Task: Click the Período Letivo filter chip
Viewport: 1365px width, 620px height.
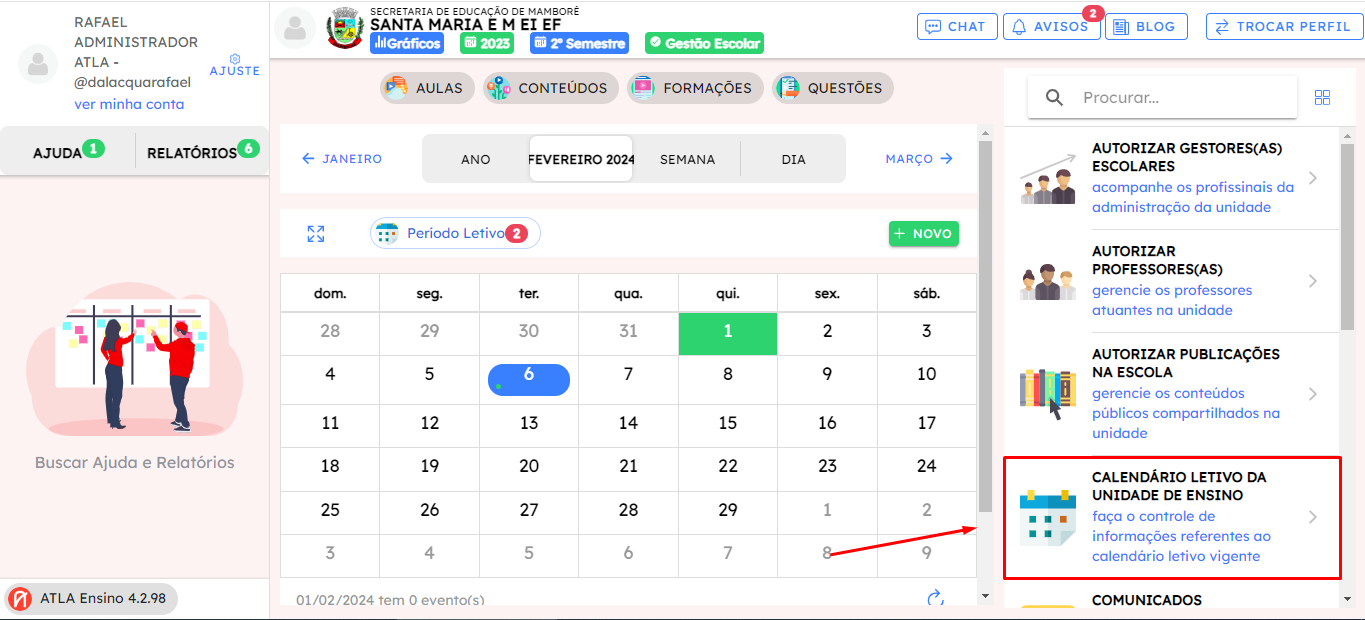Action: click(455, 234)
